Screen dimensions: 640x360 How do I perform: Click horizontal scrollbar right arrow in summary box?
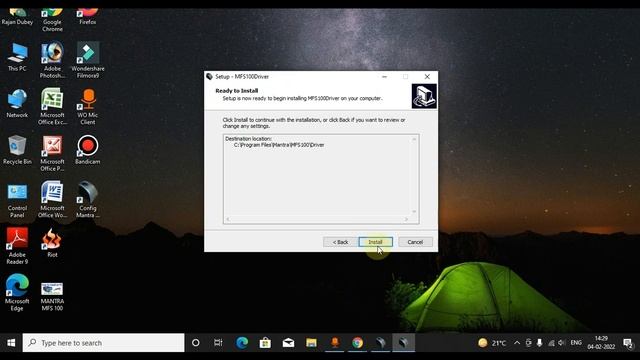[406, 220]
